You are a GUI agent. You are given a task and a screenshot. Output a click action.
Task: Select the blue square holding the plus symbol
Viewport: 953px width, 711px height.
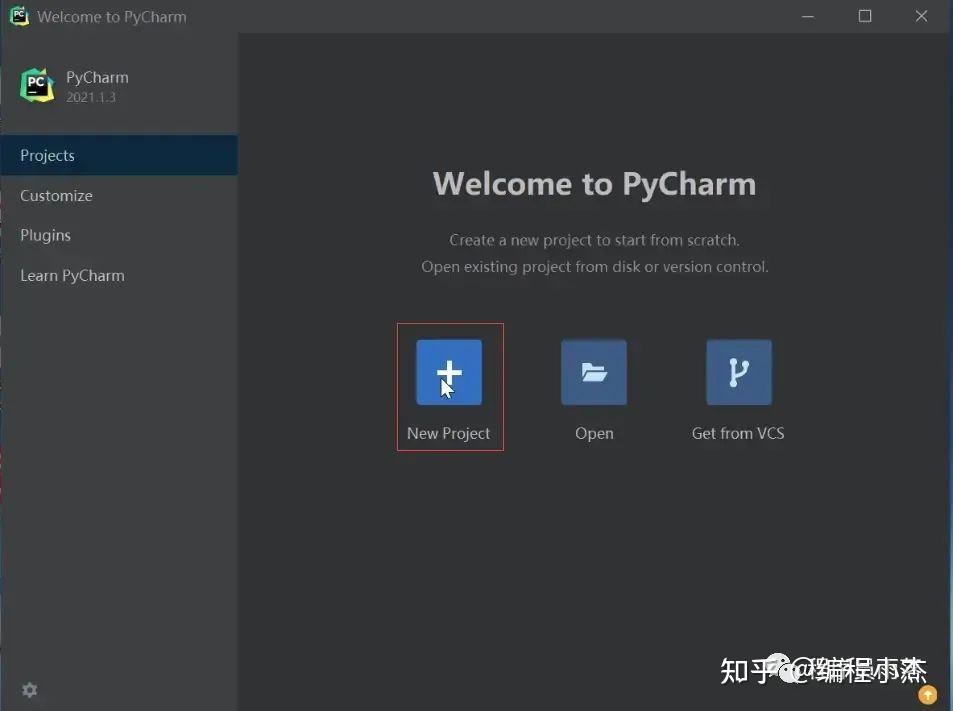[449, 371]
